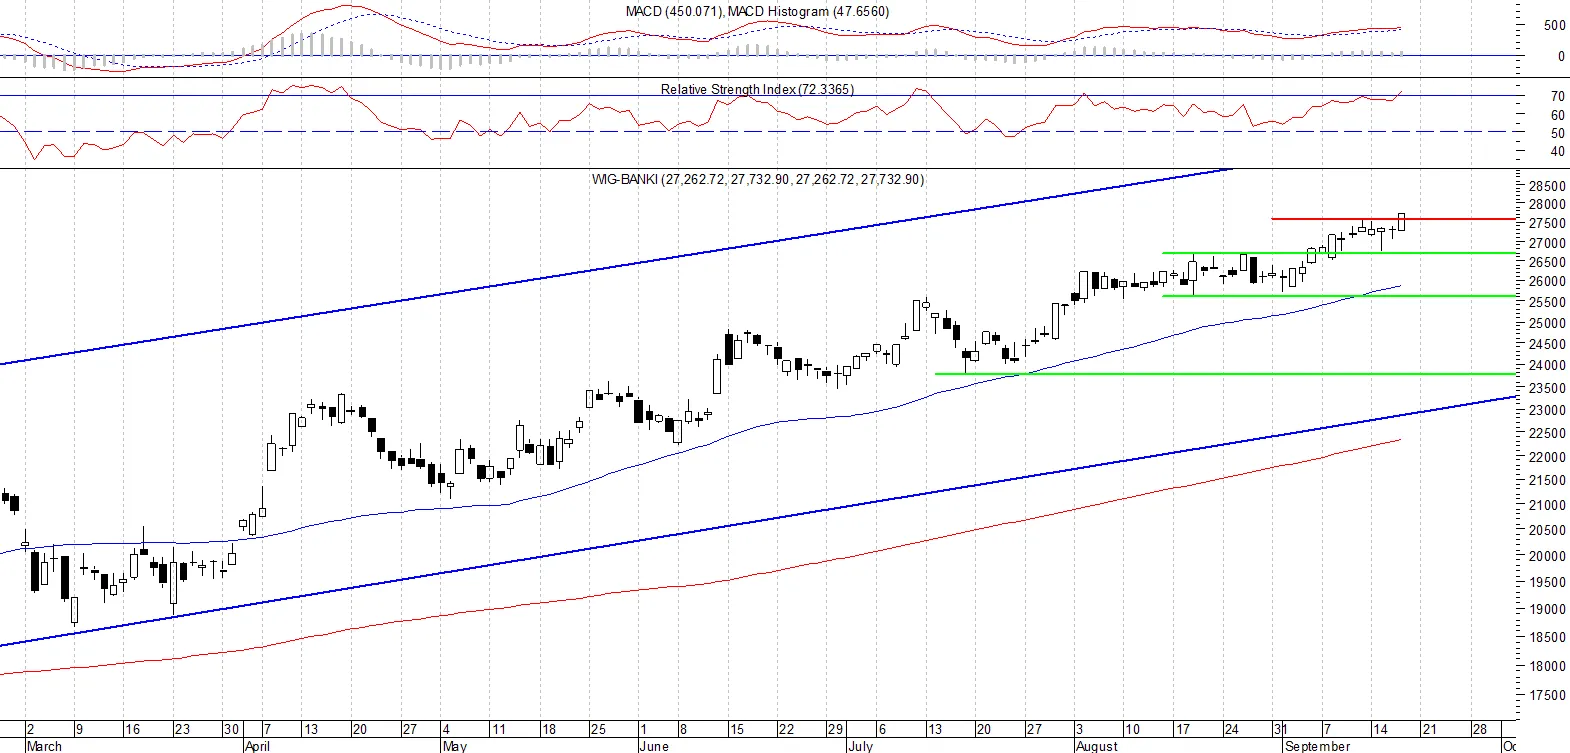Click the 24000 price axis label
The height and width of the screenshot is (753, 1570).
[1547, 366]
